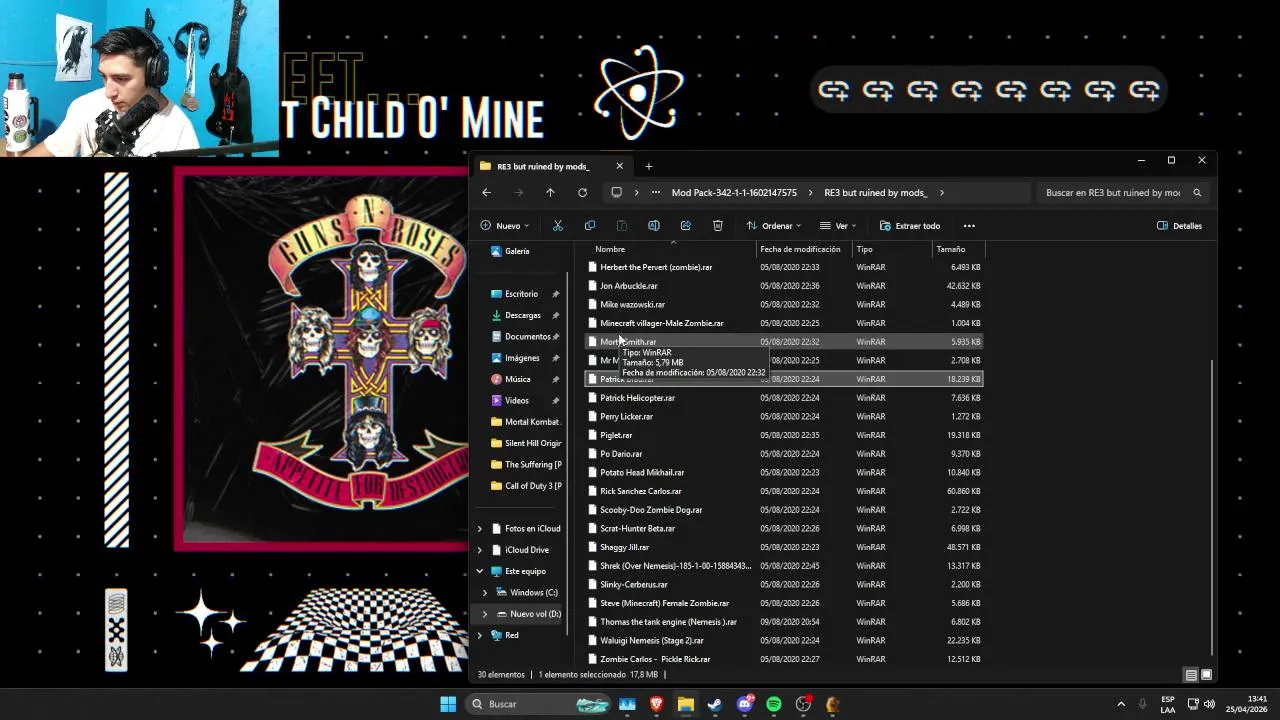Click the taskbar Buscar search box
Screen dimensions: 1280x720
540,704
